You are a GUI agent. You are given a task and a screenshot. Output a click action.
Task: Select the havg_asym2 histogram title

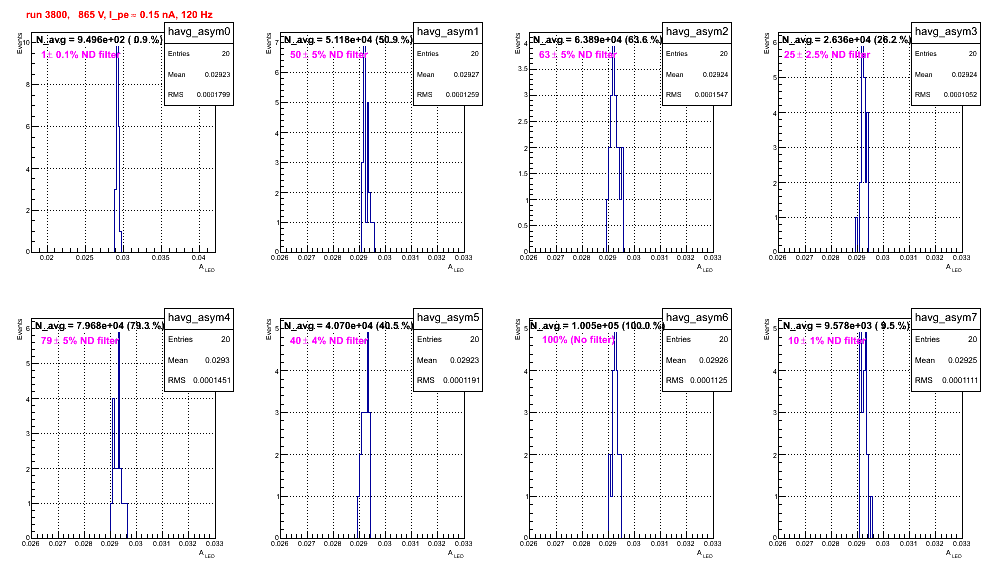pos(697,32)
